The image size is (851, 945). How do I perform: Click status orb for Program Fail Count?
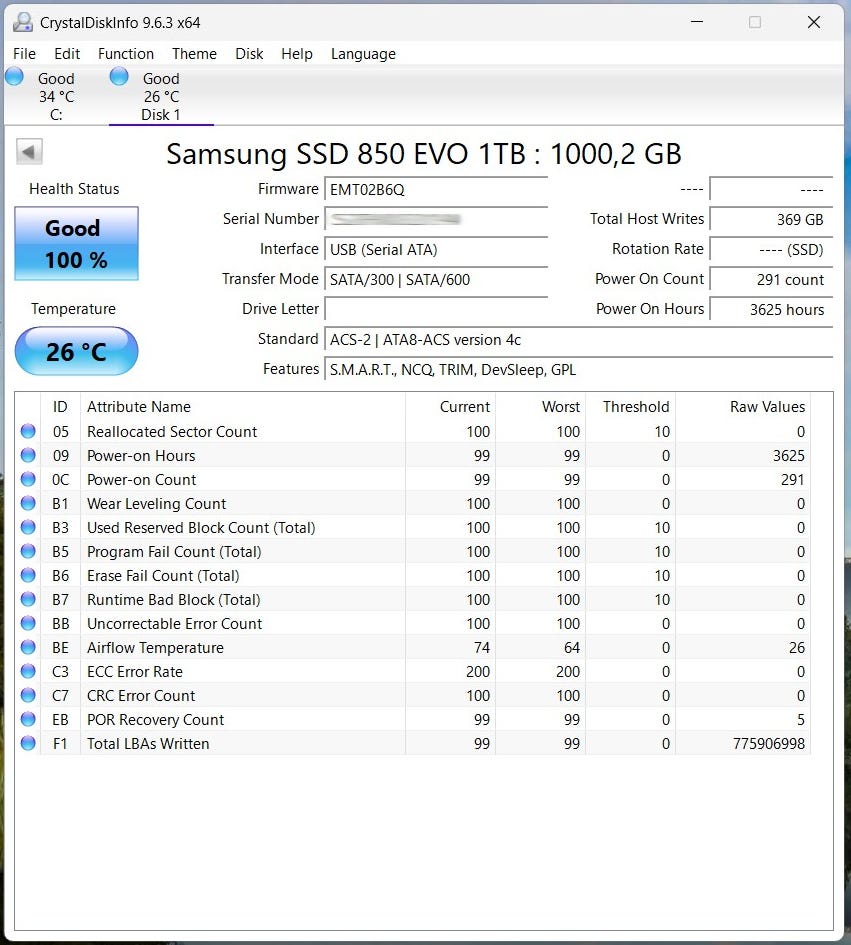tap(28, 551)
